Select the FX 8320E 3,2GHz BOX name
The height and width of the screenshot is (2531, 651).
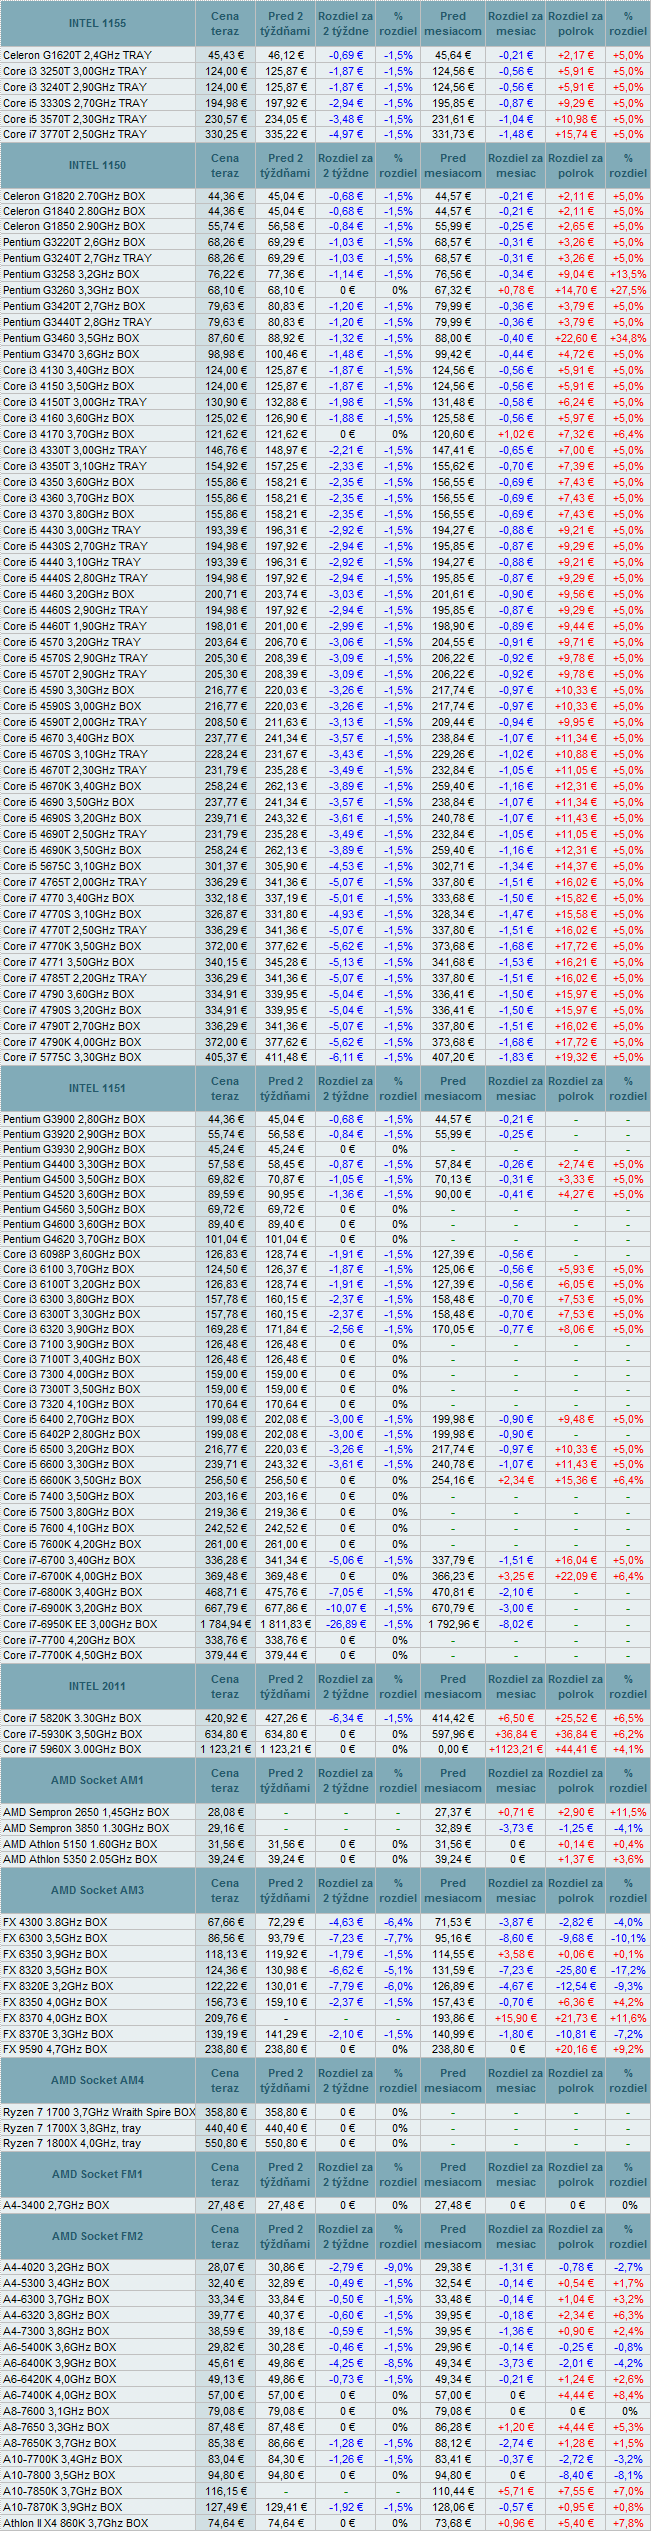pos(58,1986)
